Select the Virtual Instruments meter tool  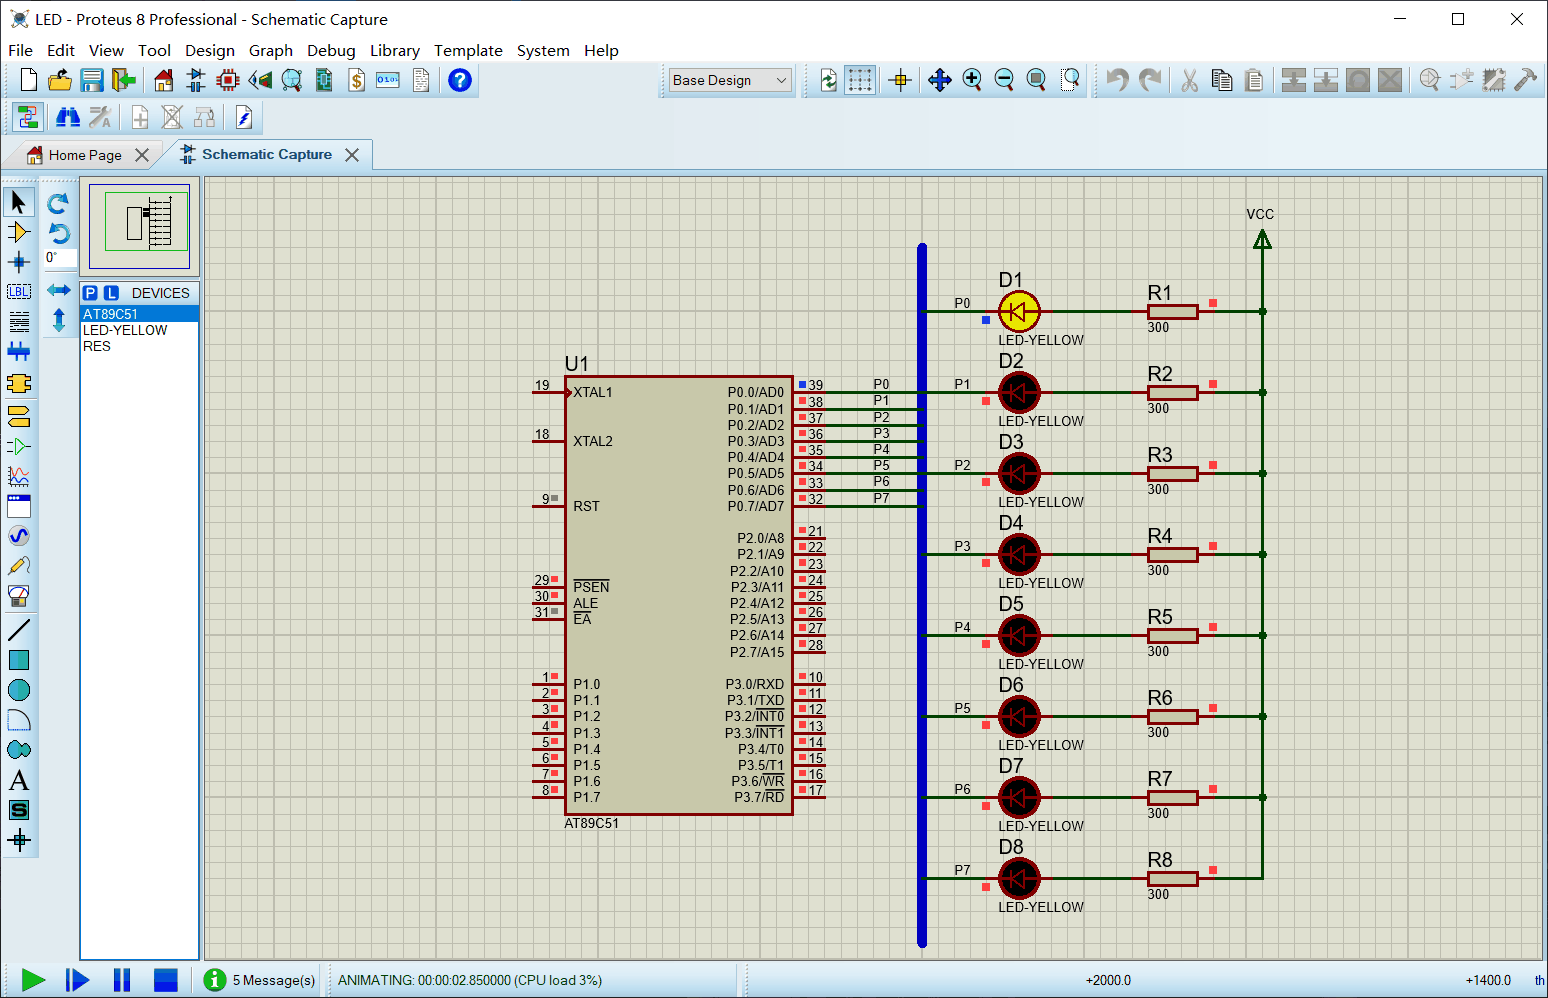coord(18,597)
